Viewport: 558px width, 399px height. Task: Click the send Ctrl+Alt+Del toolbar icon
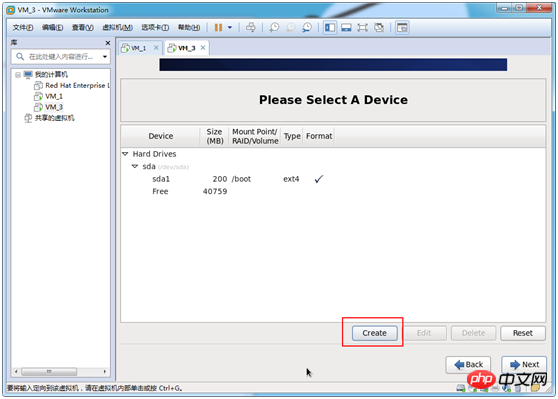(251, 27)
